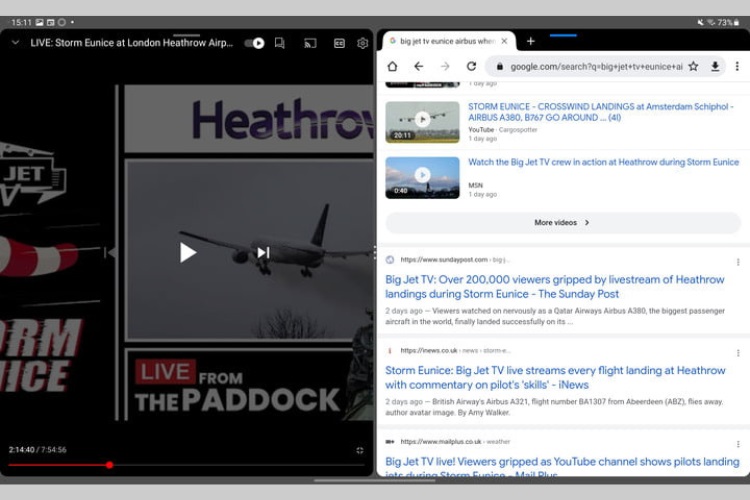Open Sunday Post 'Over 200,000 viewers gripped' article
This screenshot has width=750, height=500.
pos(555,287)
